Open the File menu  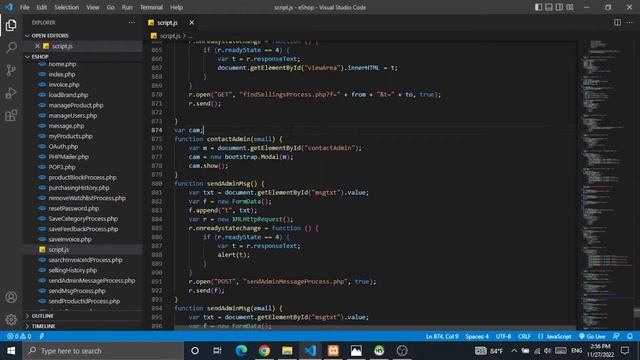[x=24, y=7]
